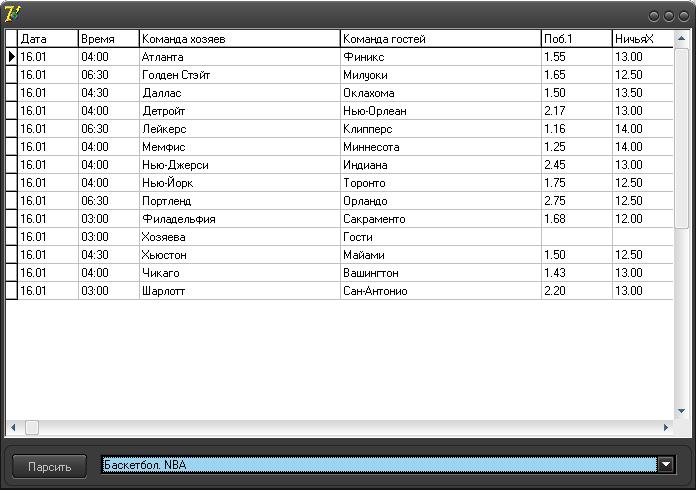The width and height of the screenshot is (696, 490).
Task: Click the Поб.1 column header
Action: 576,39
